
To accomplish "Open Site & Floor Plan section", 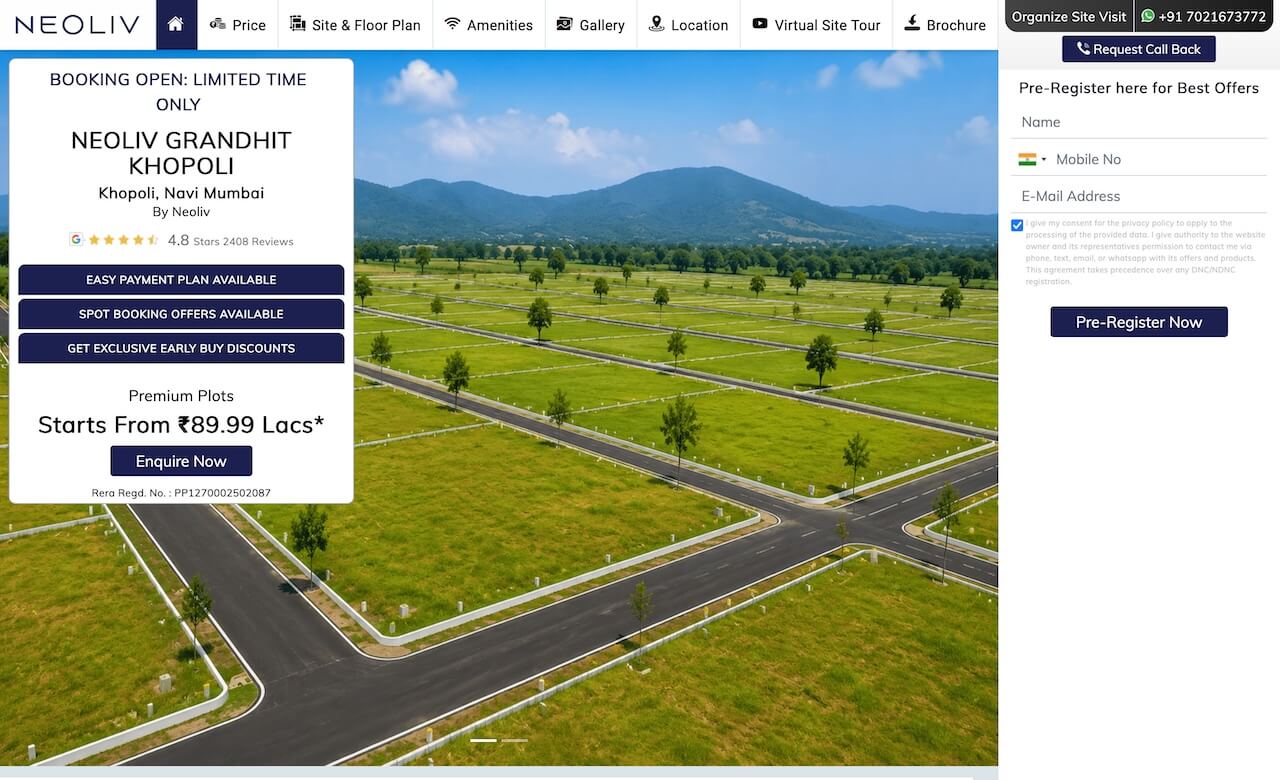I will tap(355, 25).
